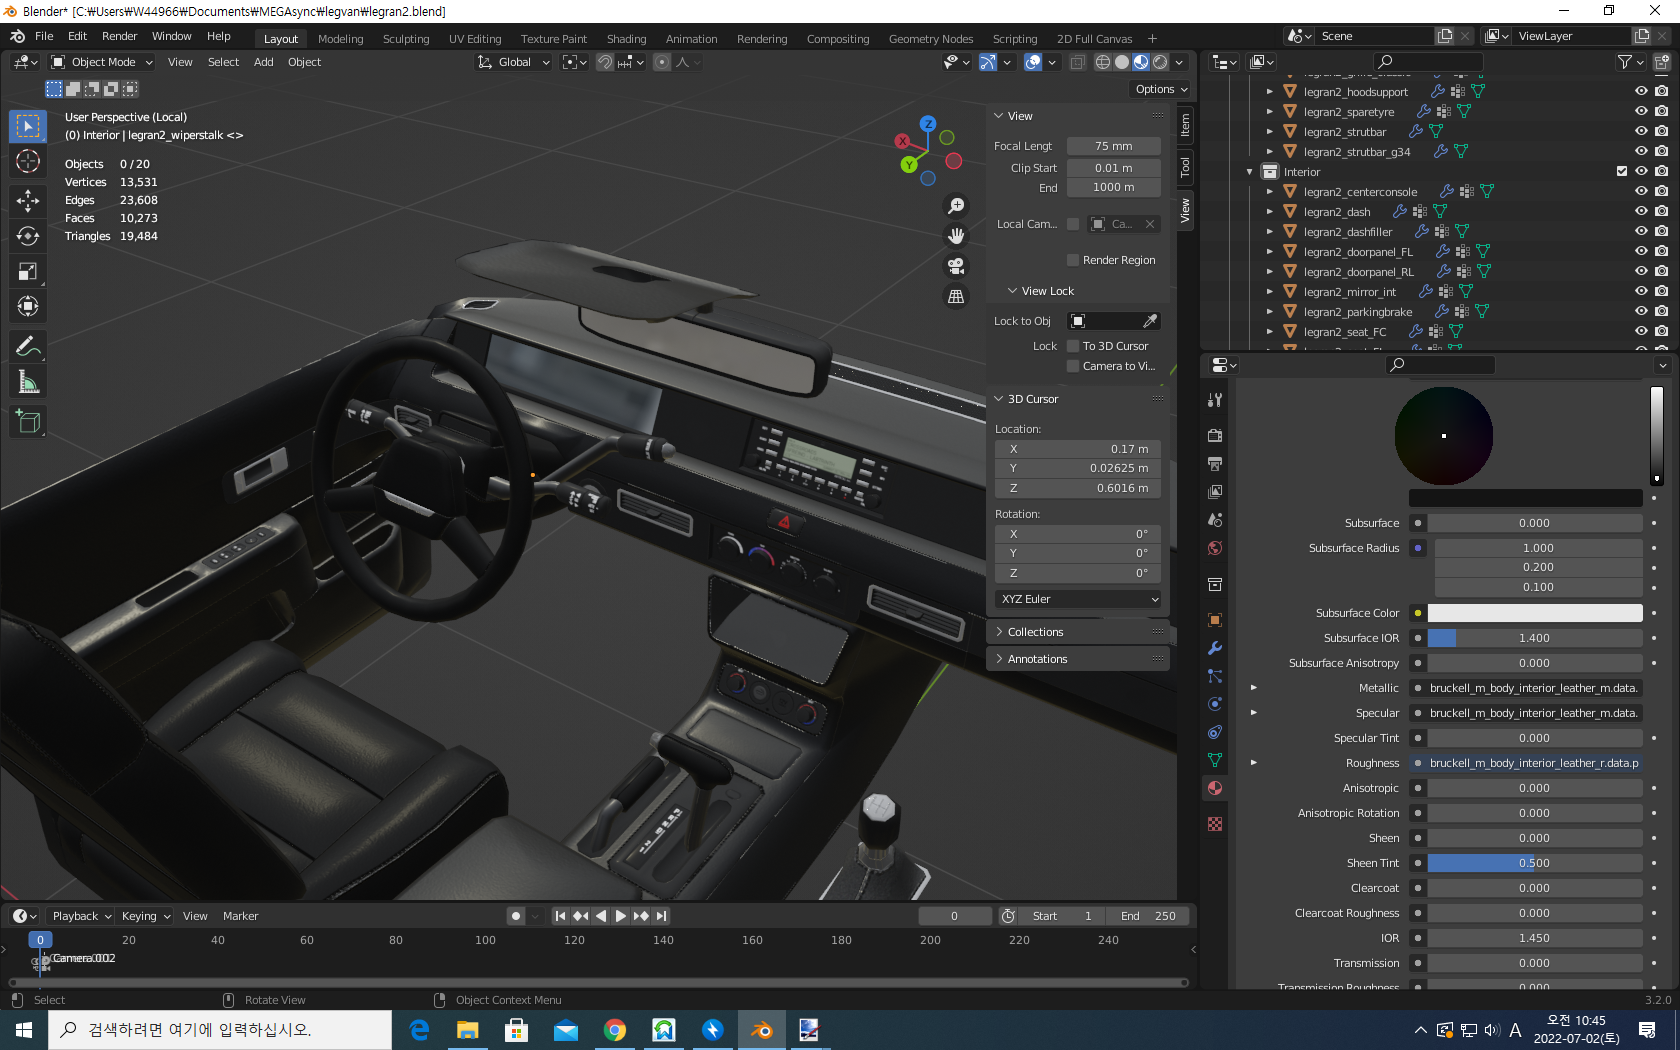1680x1050 pixels.
Task: Select the Move tool
Action: click(28, 200)
